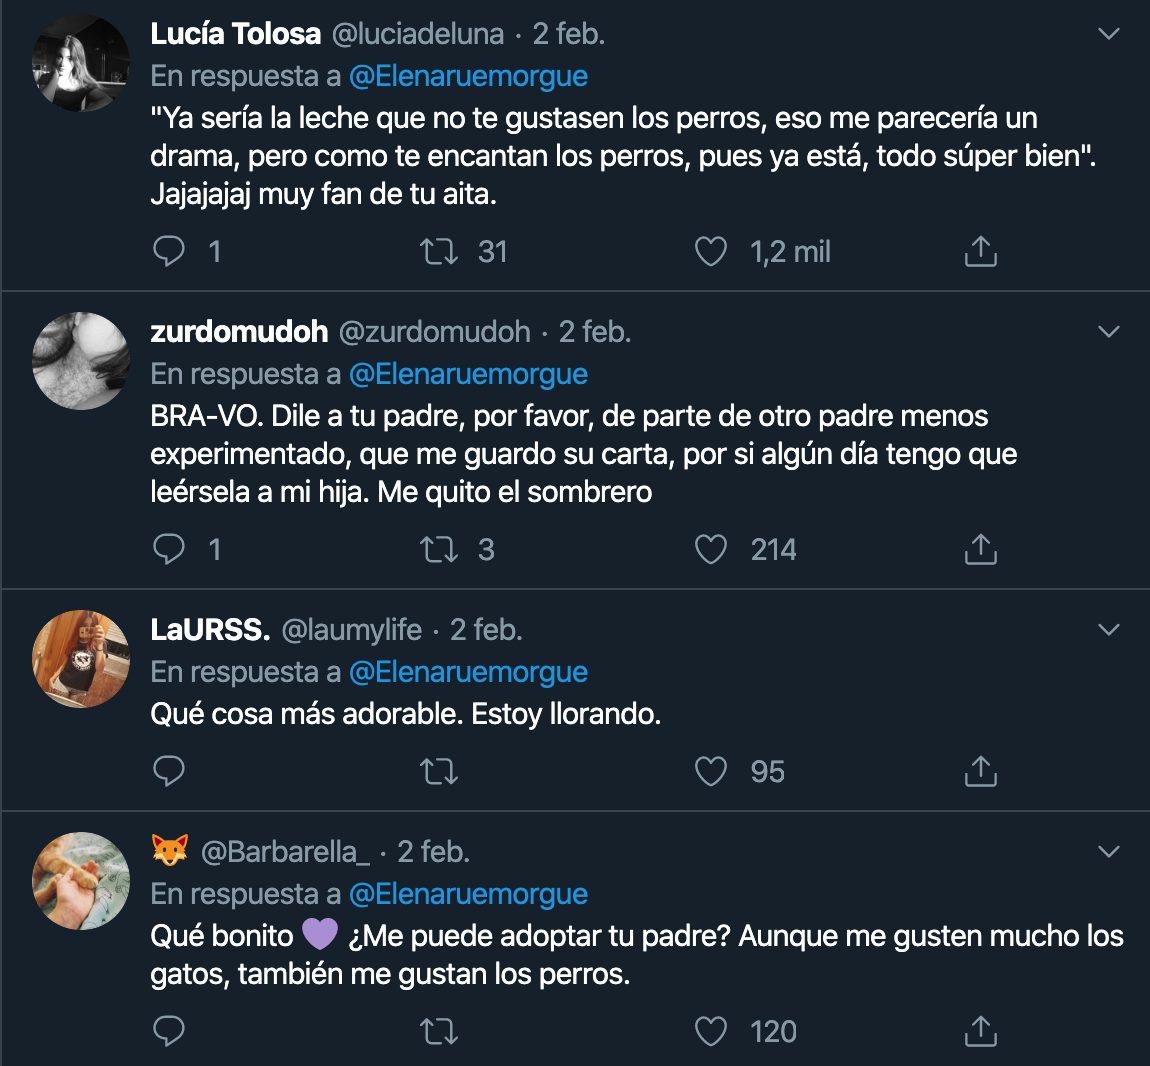Like Lucía Tolosa's tweet with 1,2 mil likes
The image size is (1150, 1066).
711,251
